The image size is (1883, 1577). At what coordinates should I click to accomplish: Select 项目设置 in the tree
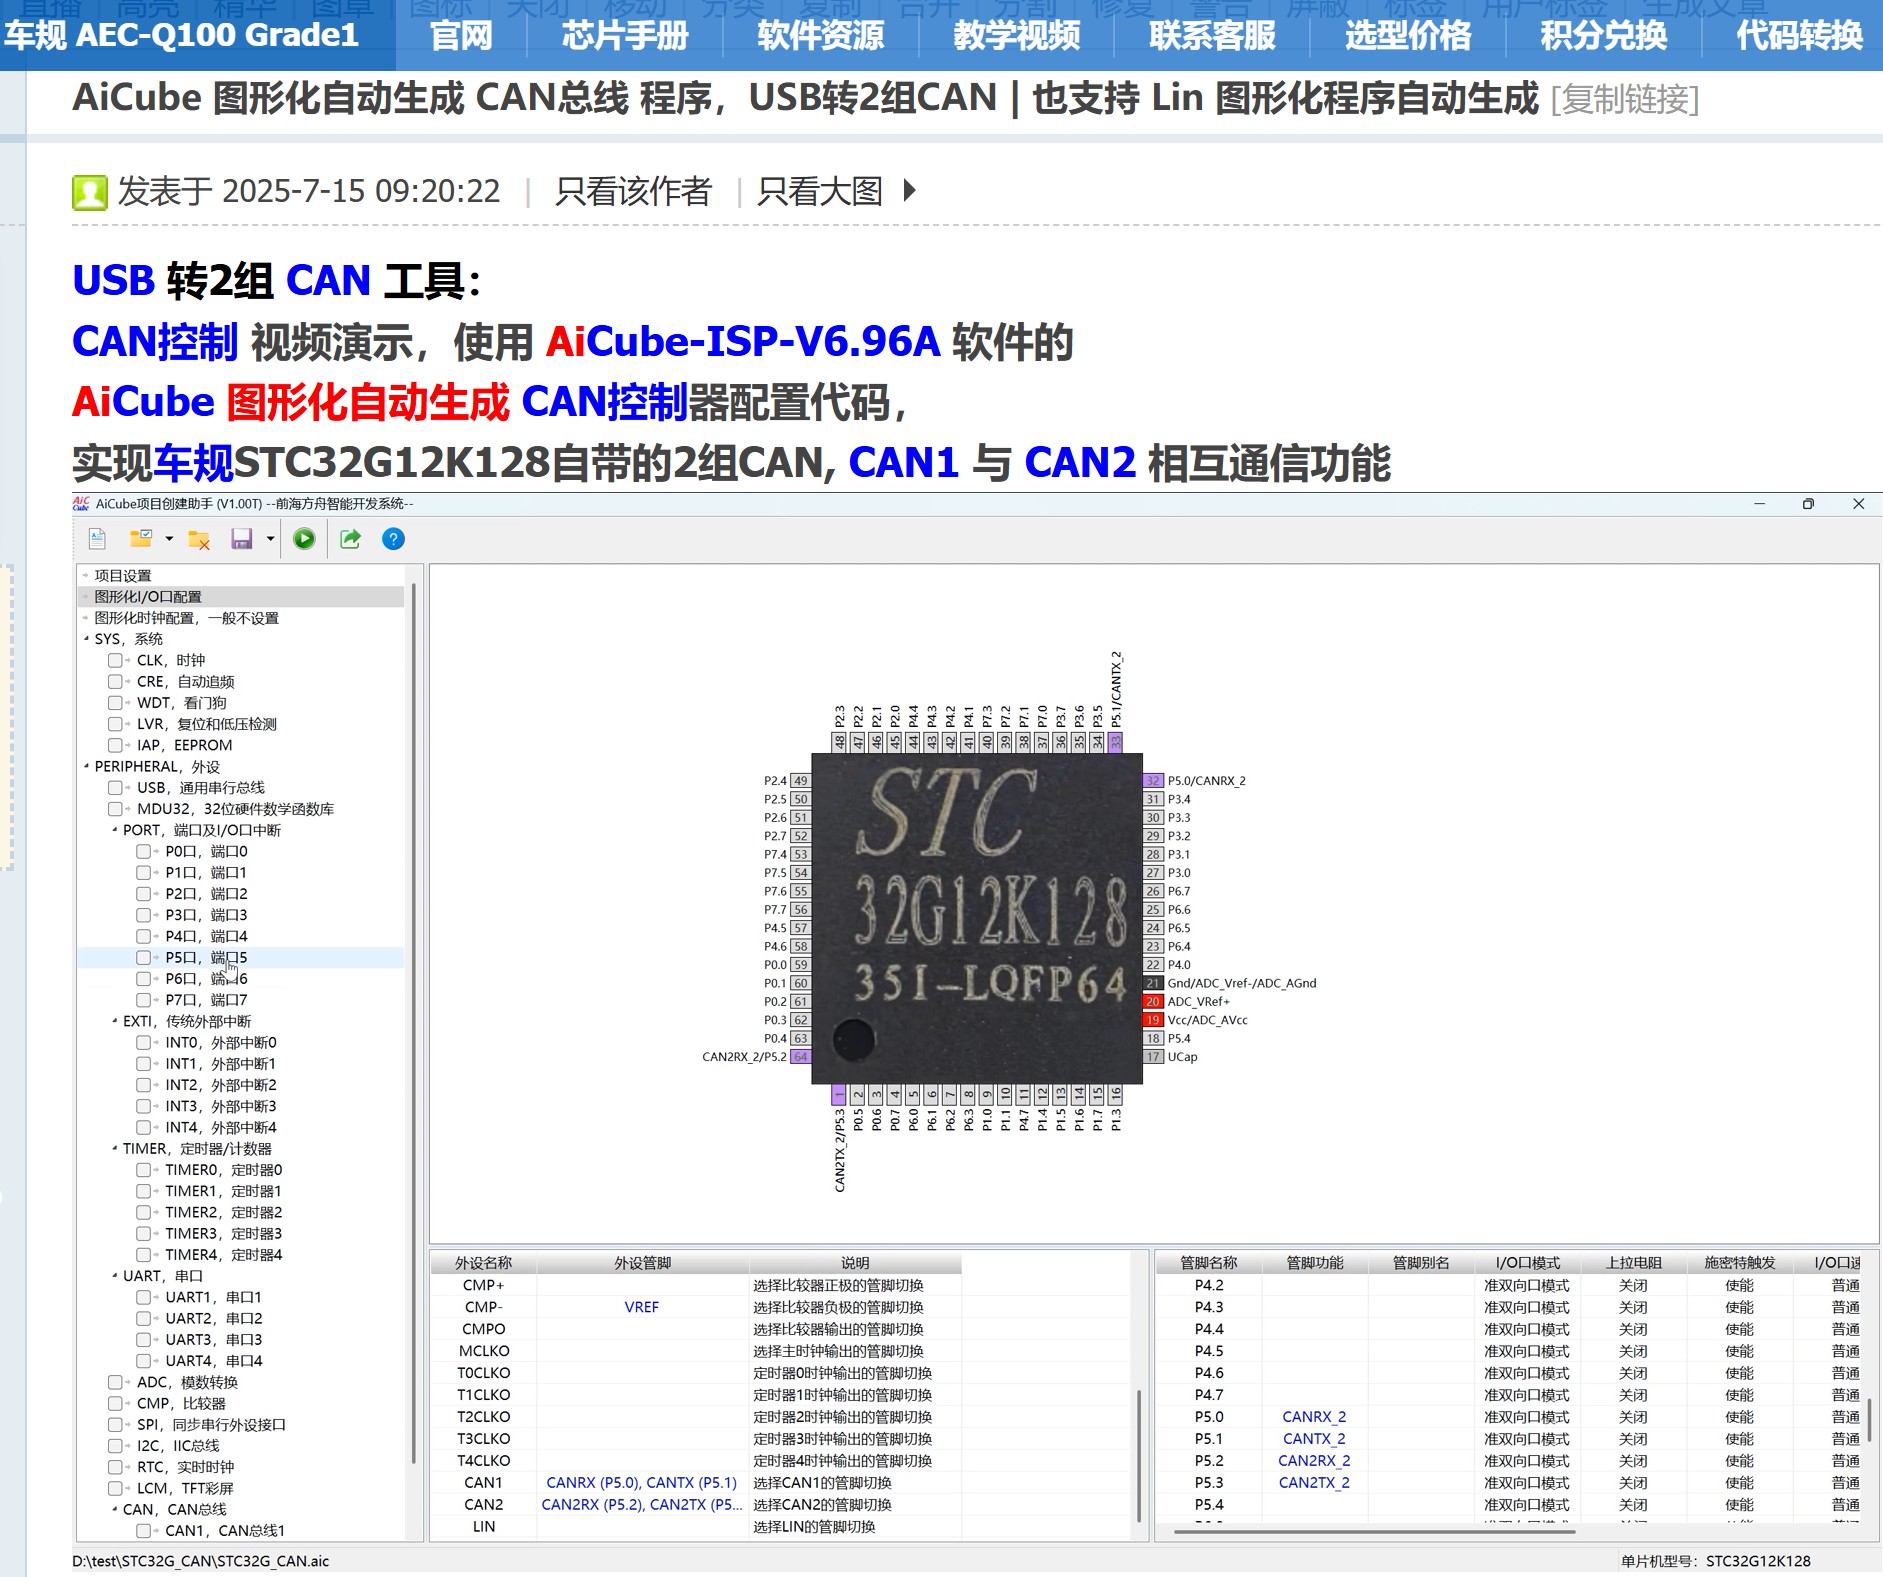tap(123, 575)
